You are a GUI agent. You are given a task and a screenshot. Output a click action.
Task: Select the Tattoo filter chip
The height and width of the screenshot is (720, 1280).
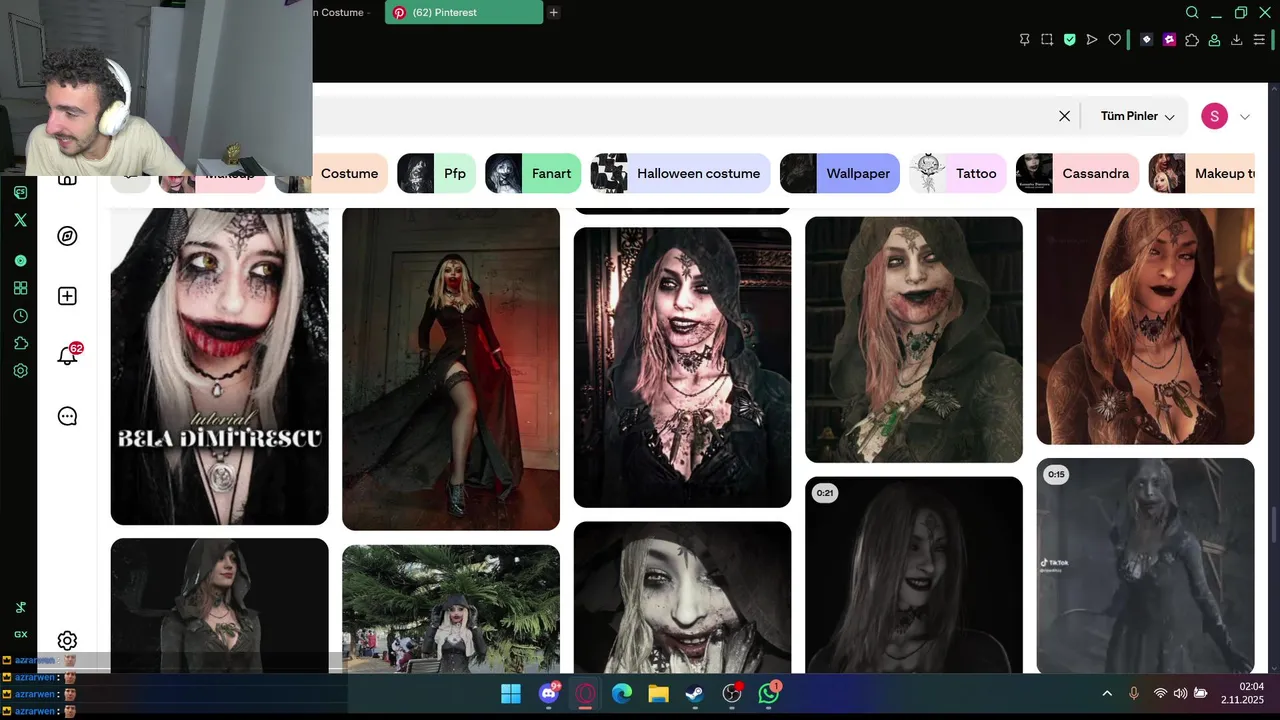point(958,173)
